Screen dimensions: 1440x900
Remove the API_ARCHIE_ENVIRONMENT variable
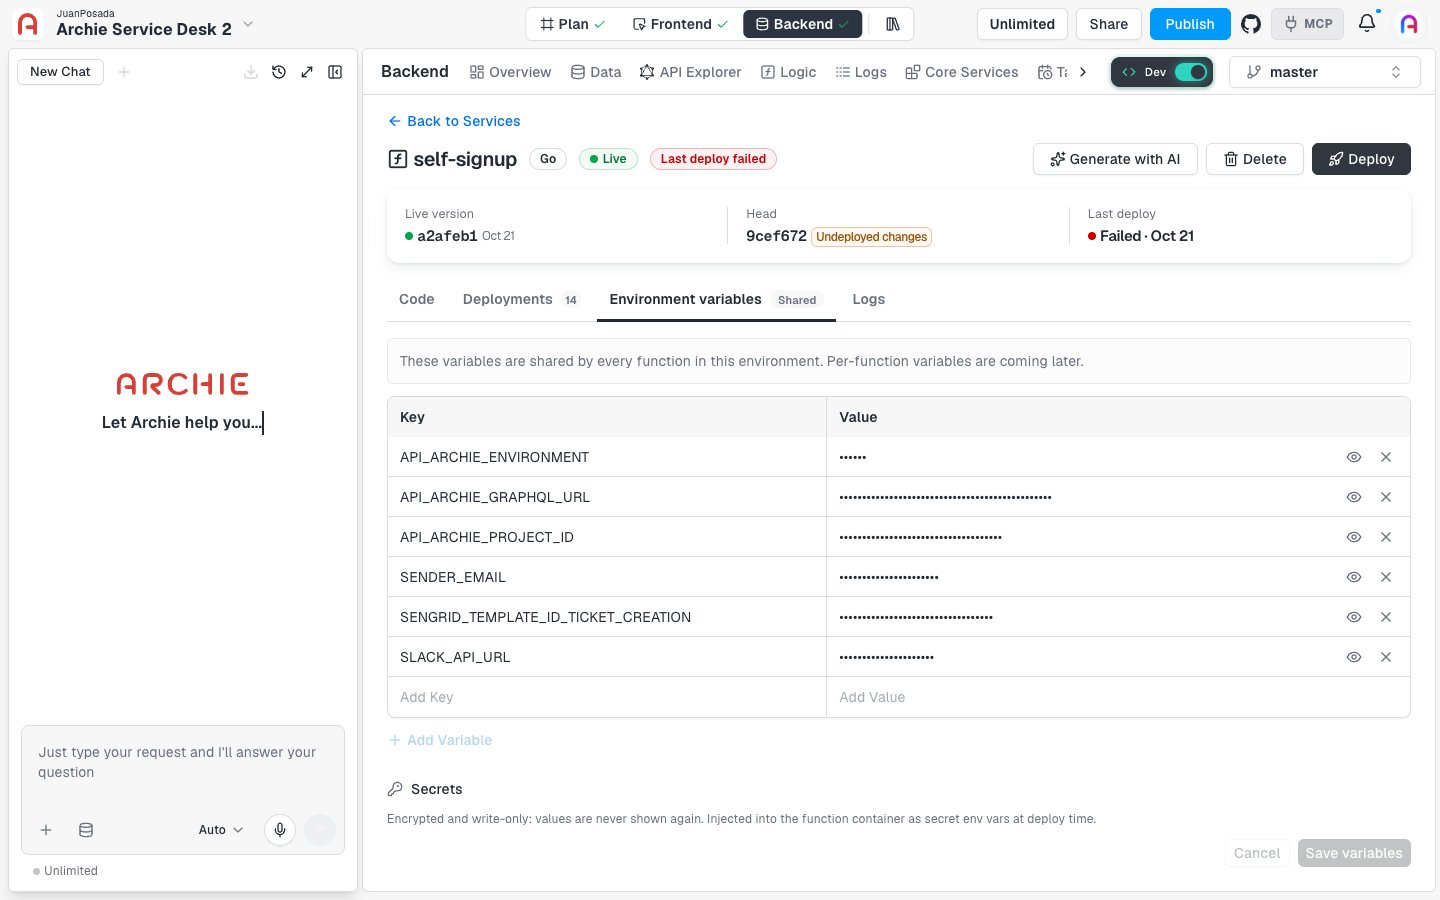(x=1386, y=457)
